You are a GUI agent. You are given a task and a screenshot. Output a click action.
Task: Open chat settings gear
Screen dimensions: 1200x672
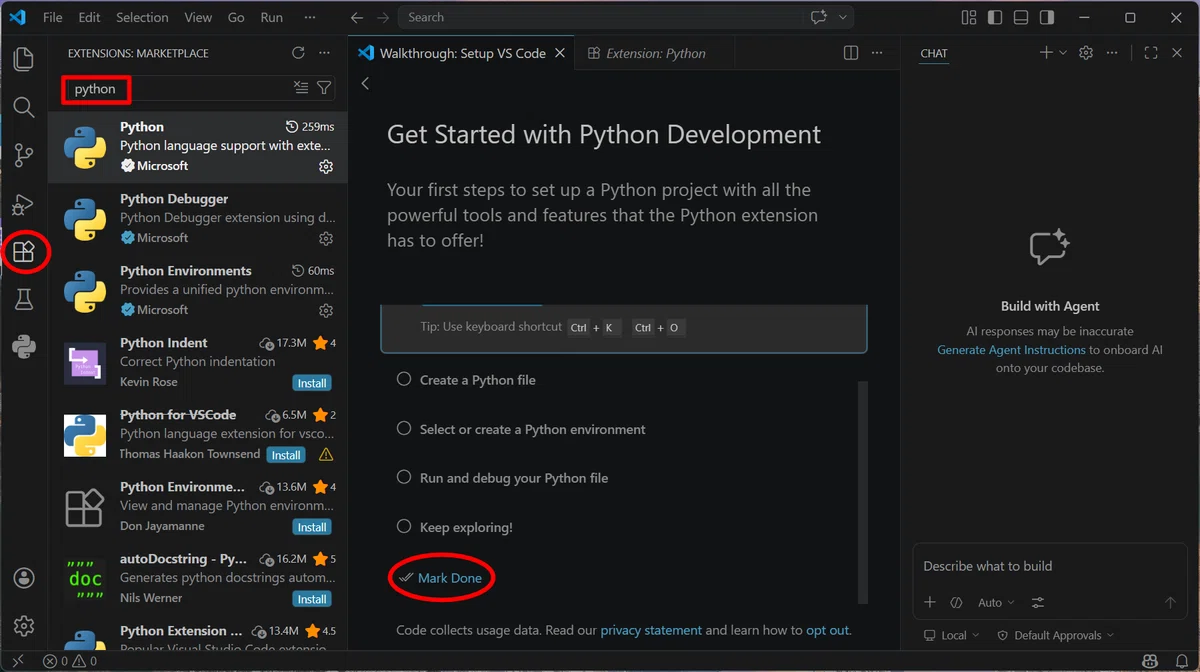pyautogui.click(x=1086, y=53)
